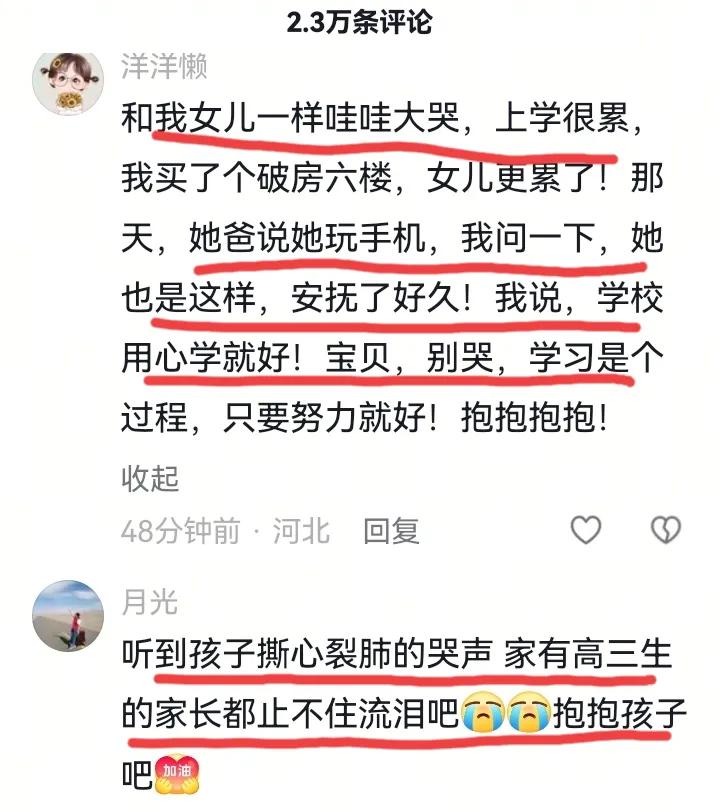Open 月光's desert photo avatar
Screen dimensions: 720x812
click(68, 615)
